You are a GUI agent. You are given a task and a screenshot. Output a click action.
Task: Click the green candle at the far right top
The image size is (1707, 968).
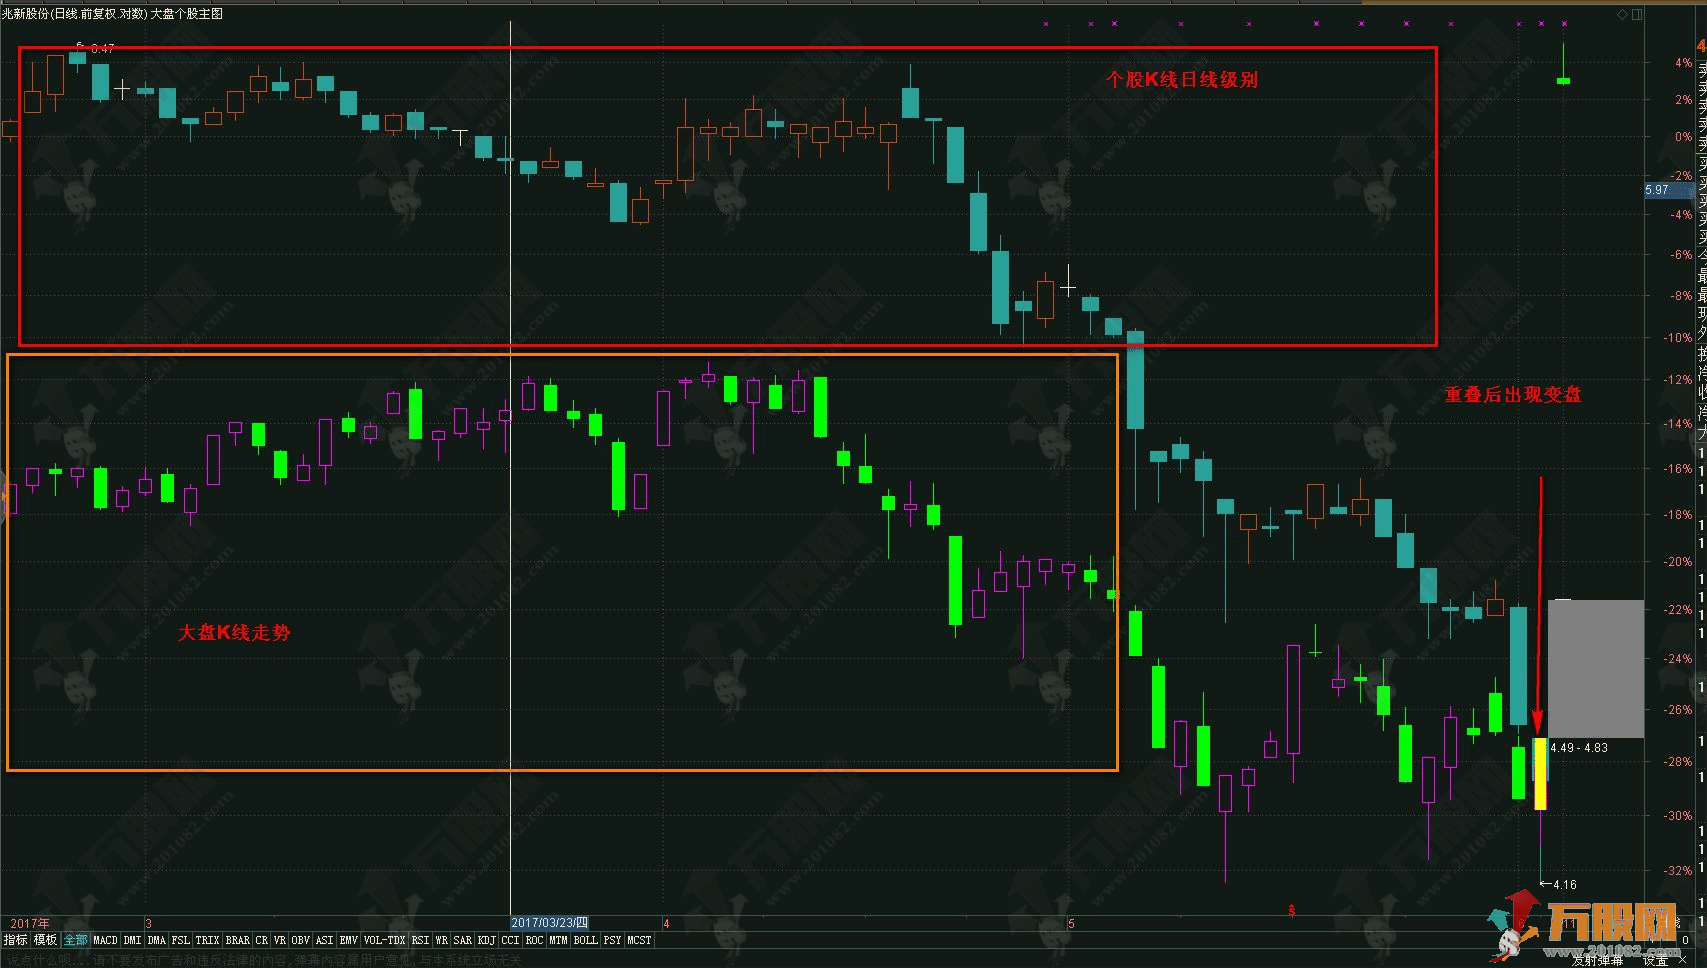click(1563, 80)
